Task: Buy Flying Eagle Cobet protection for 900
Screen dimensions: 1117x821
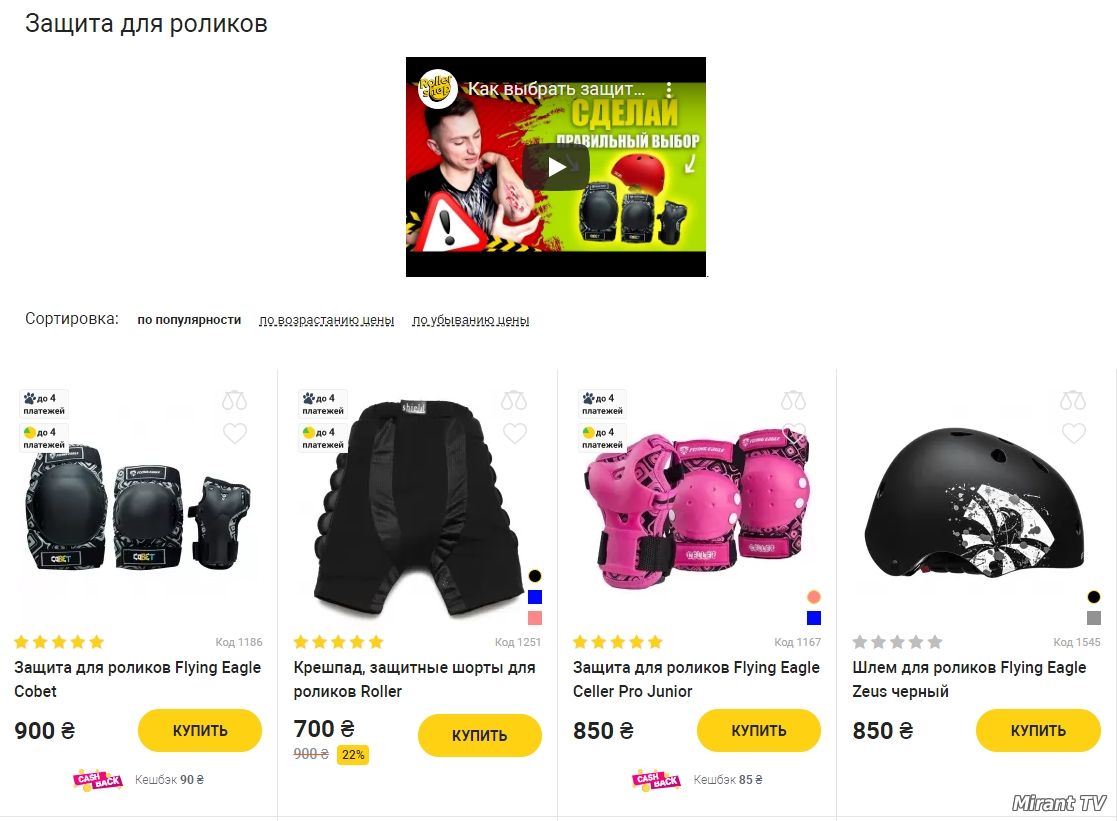Action: point(199,730)
